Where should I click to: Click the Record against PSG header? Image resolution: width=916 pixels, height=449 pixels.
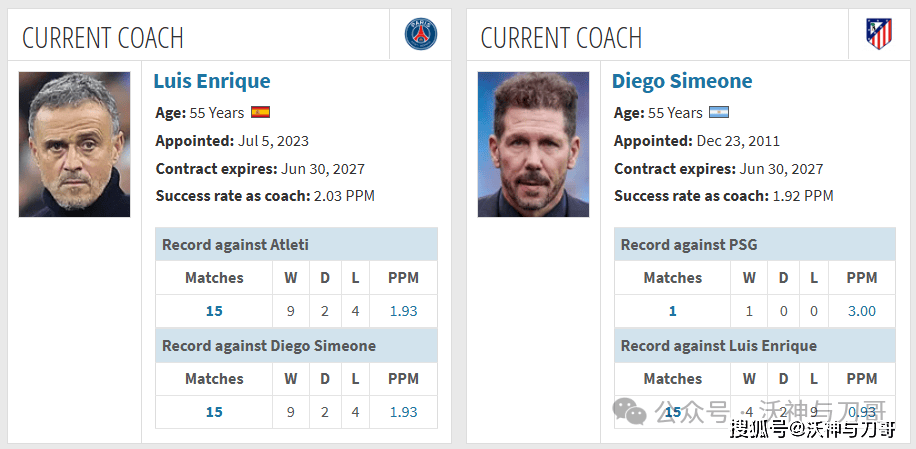(x=687, y=245)
